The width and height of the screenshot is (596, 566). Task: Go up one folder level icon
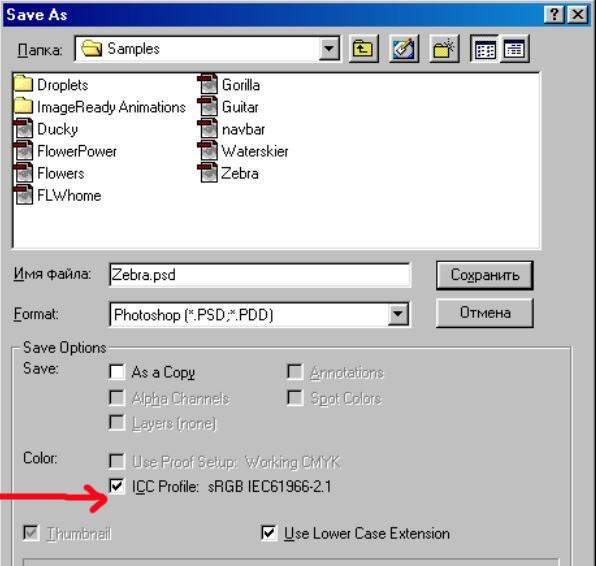363,48
